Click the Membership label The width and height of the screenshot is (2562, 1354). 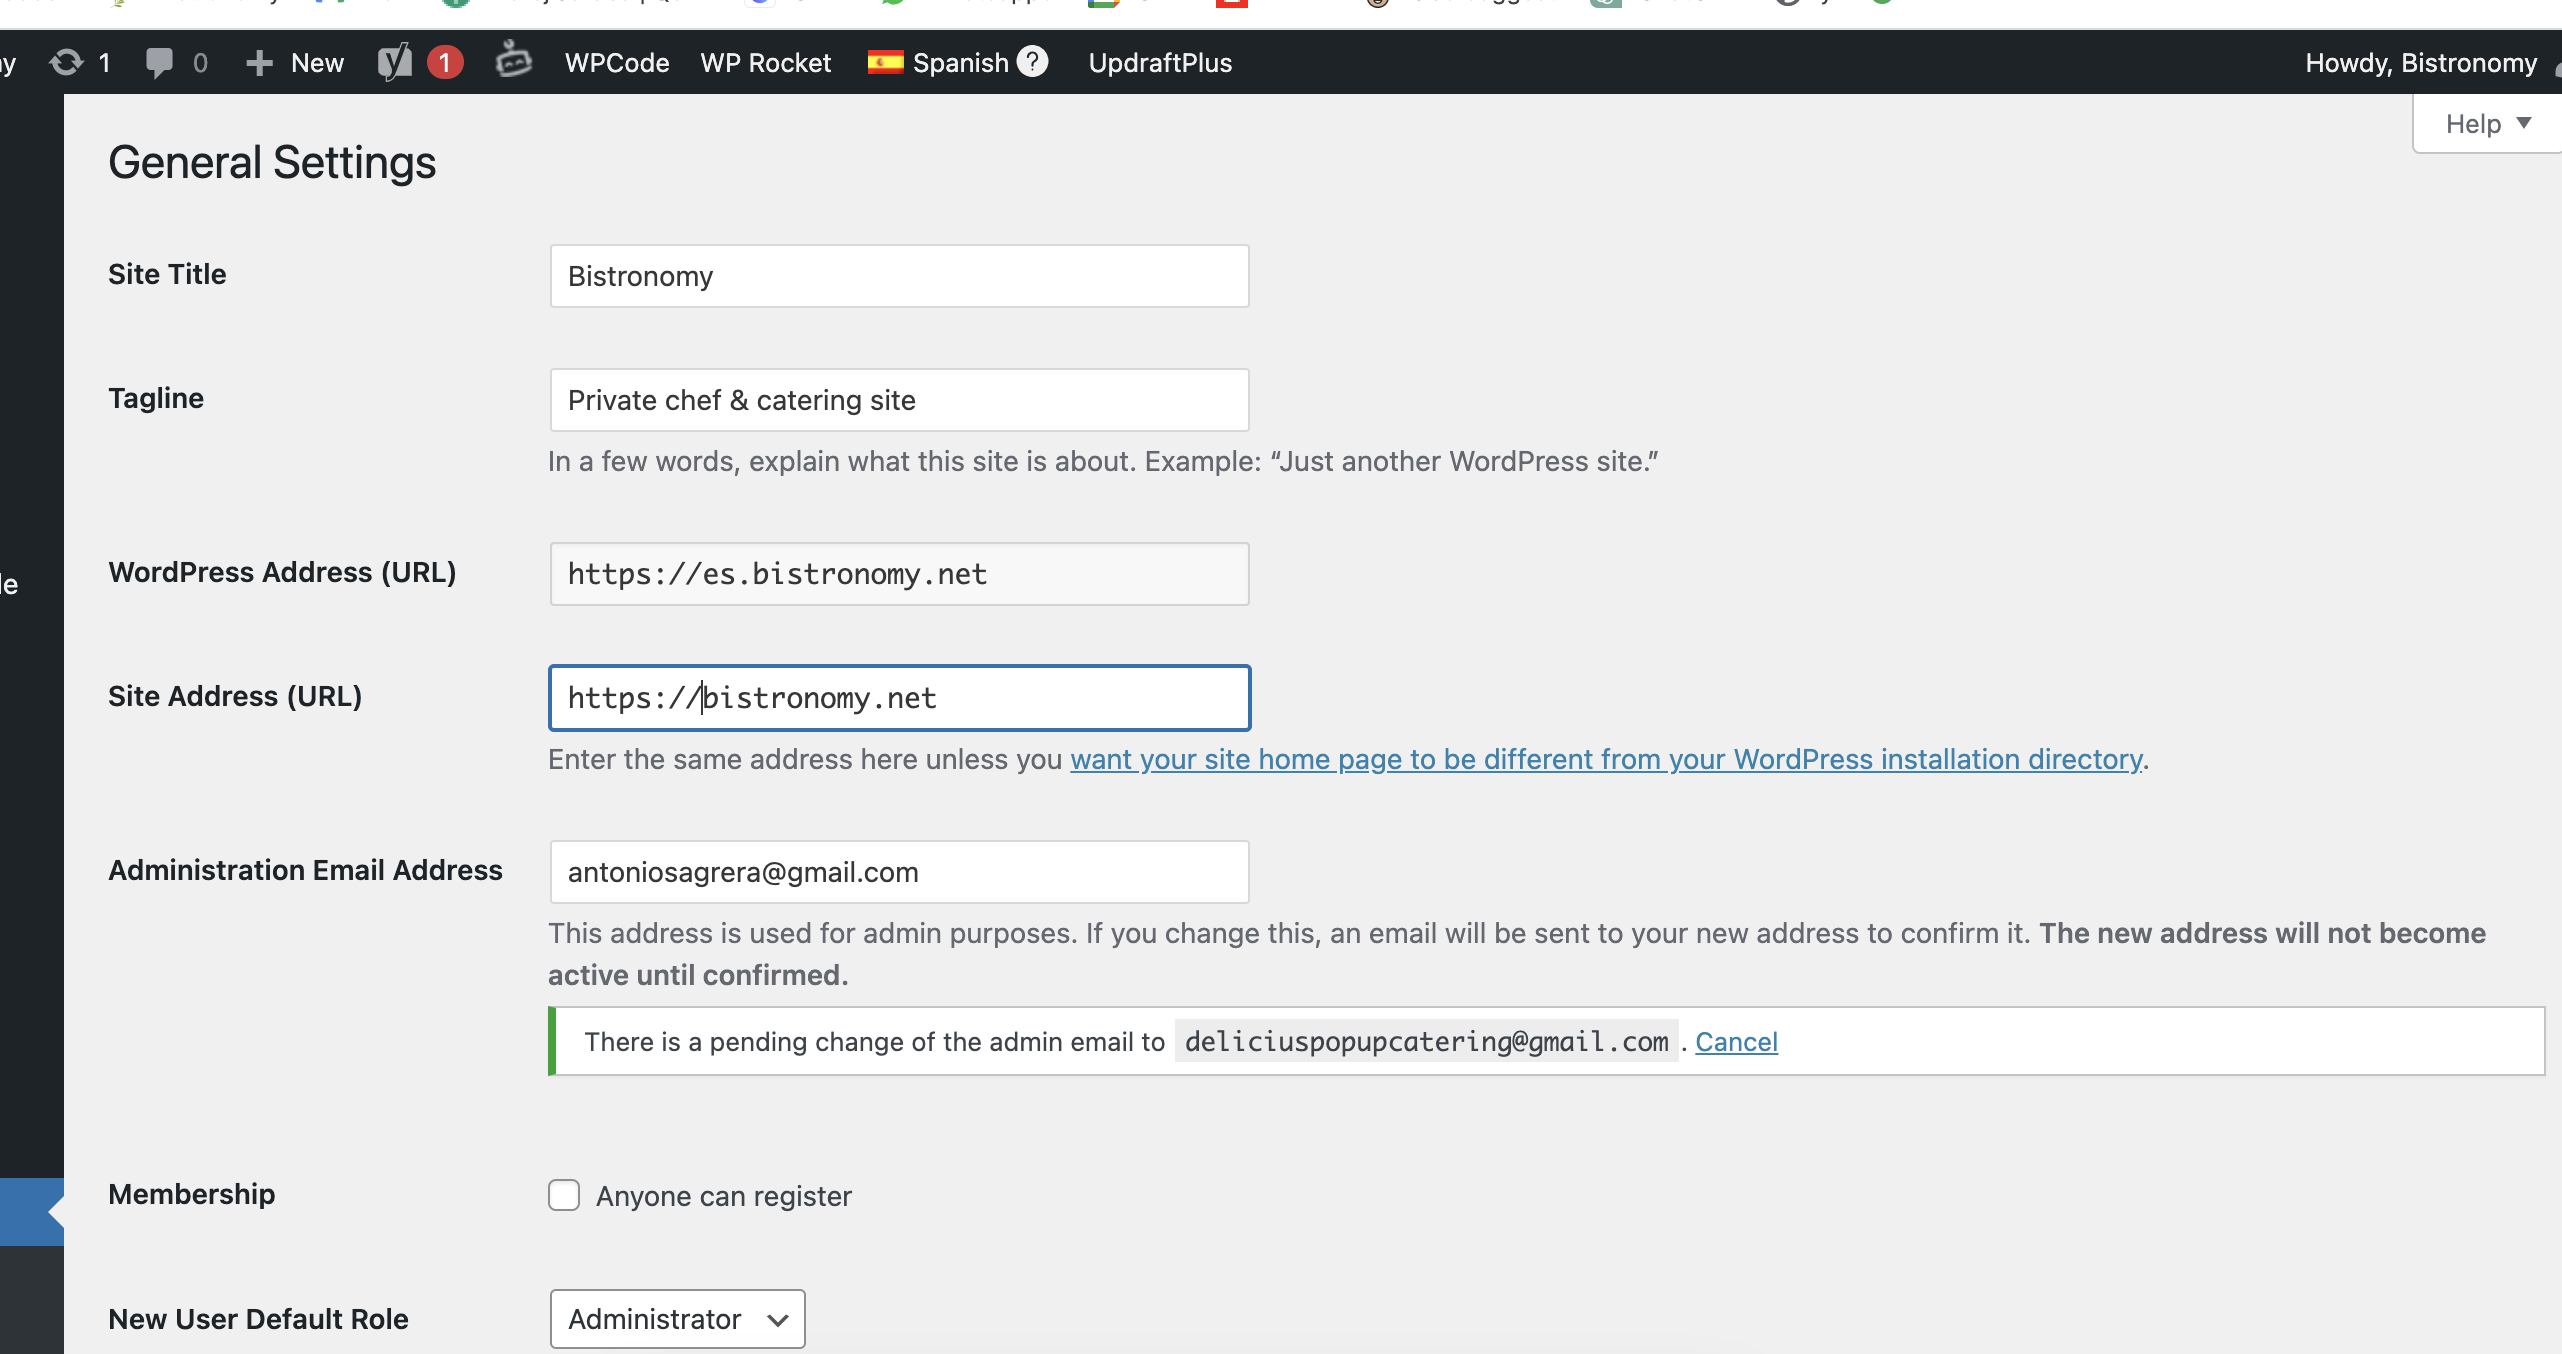pyautogui.click(x=191, y=1194)
